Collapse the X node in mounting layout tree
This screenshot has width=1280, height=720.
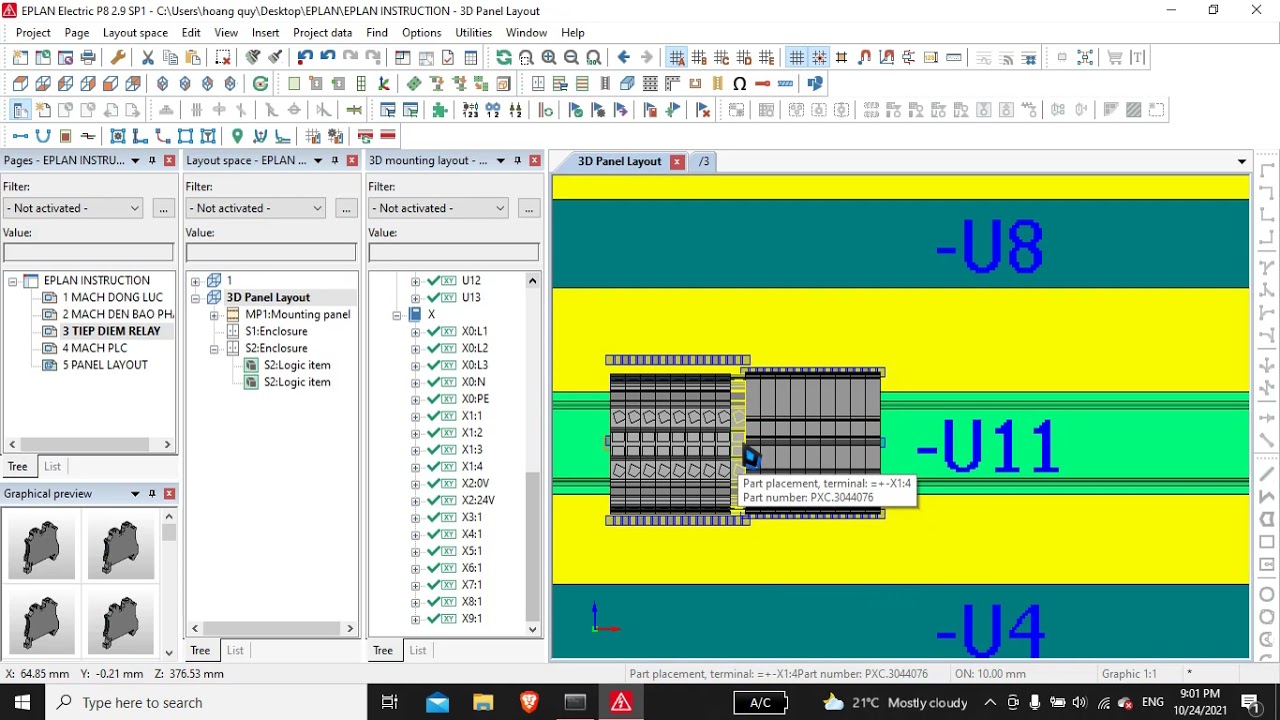[x=397, y=315]
